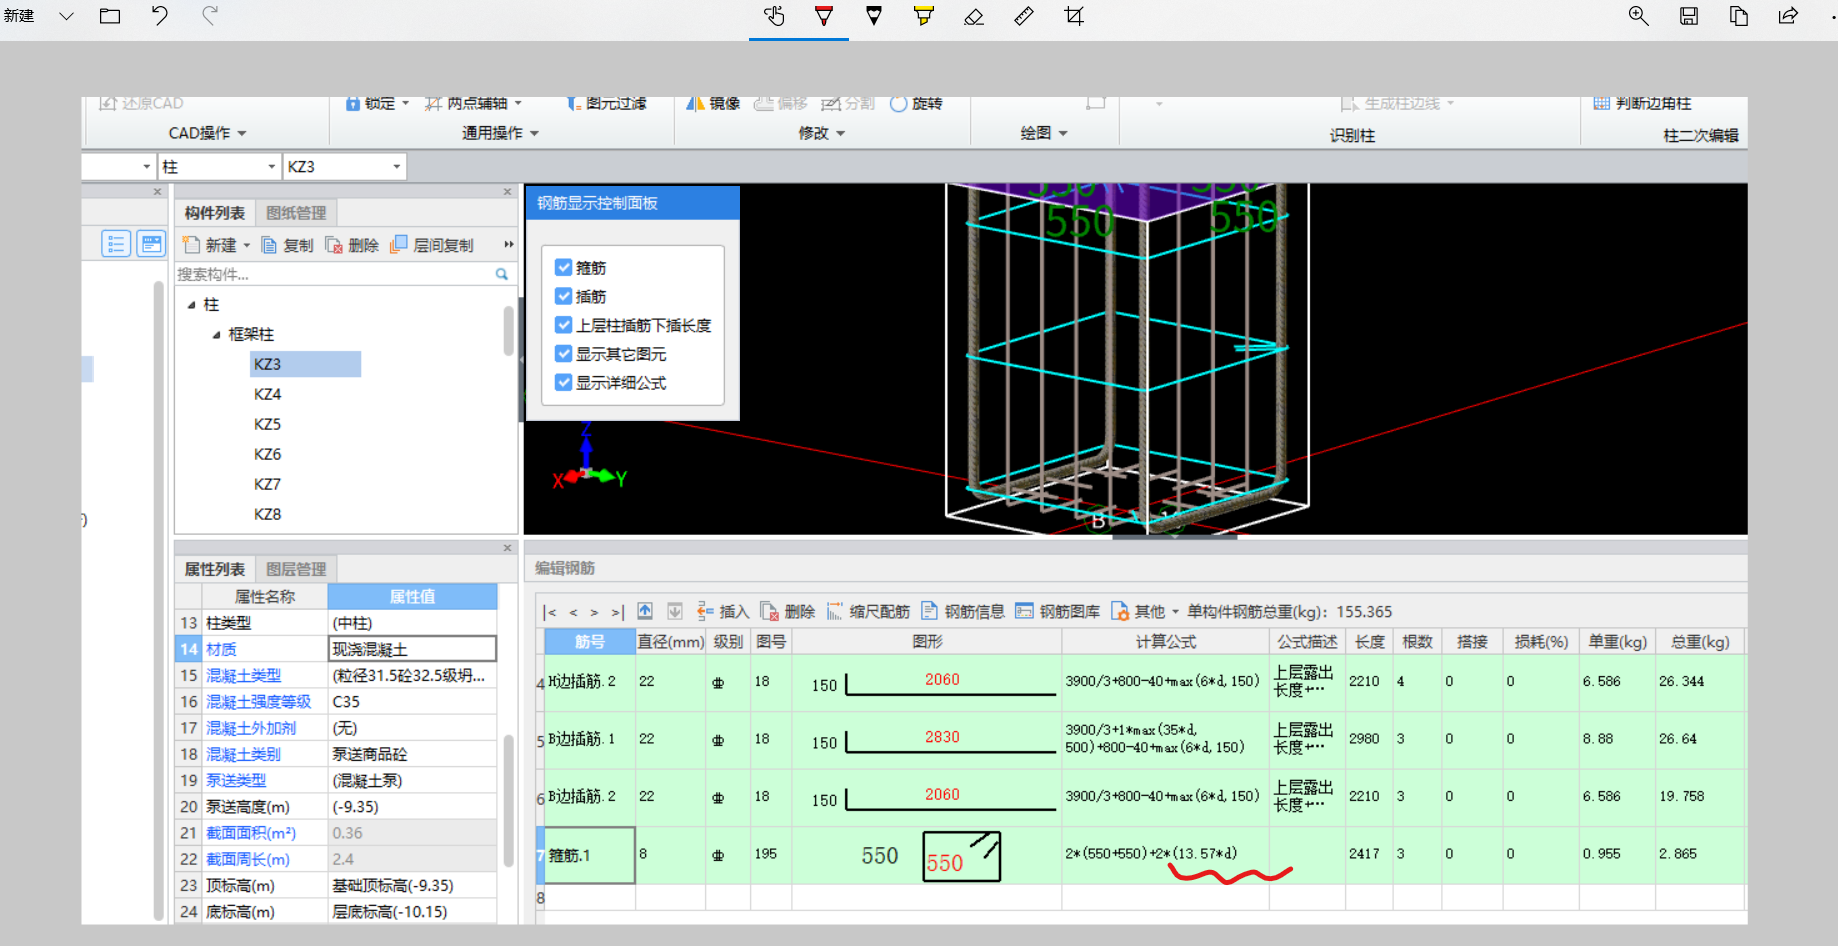The width and height of the screenshot is (1838, 946).
Task: Select the yellow highlighter tool
Action: pos(924,16)
